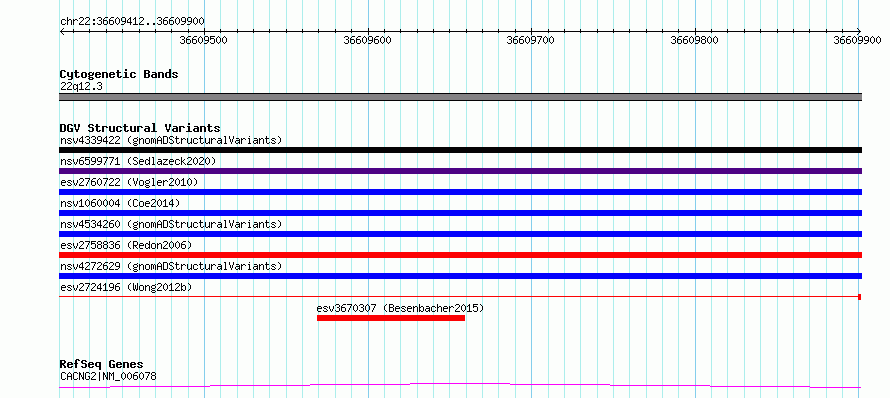Click the 36609600 ruler tick label
The height and width of the screenshot is (398, 890).
[x=368, y=40]
